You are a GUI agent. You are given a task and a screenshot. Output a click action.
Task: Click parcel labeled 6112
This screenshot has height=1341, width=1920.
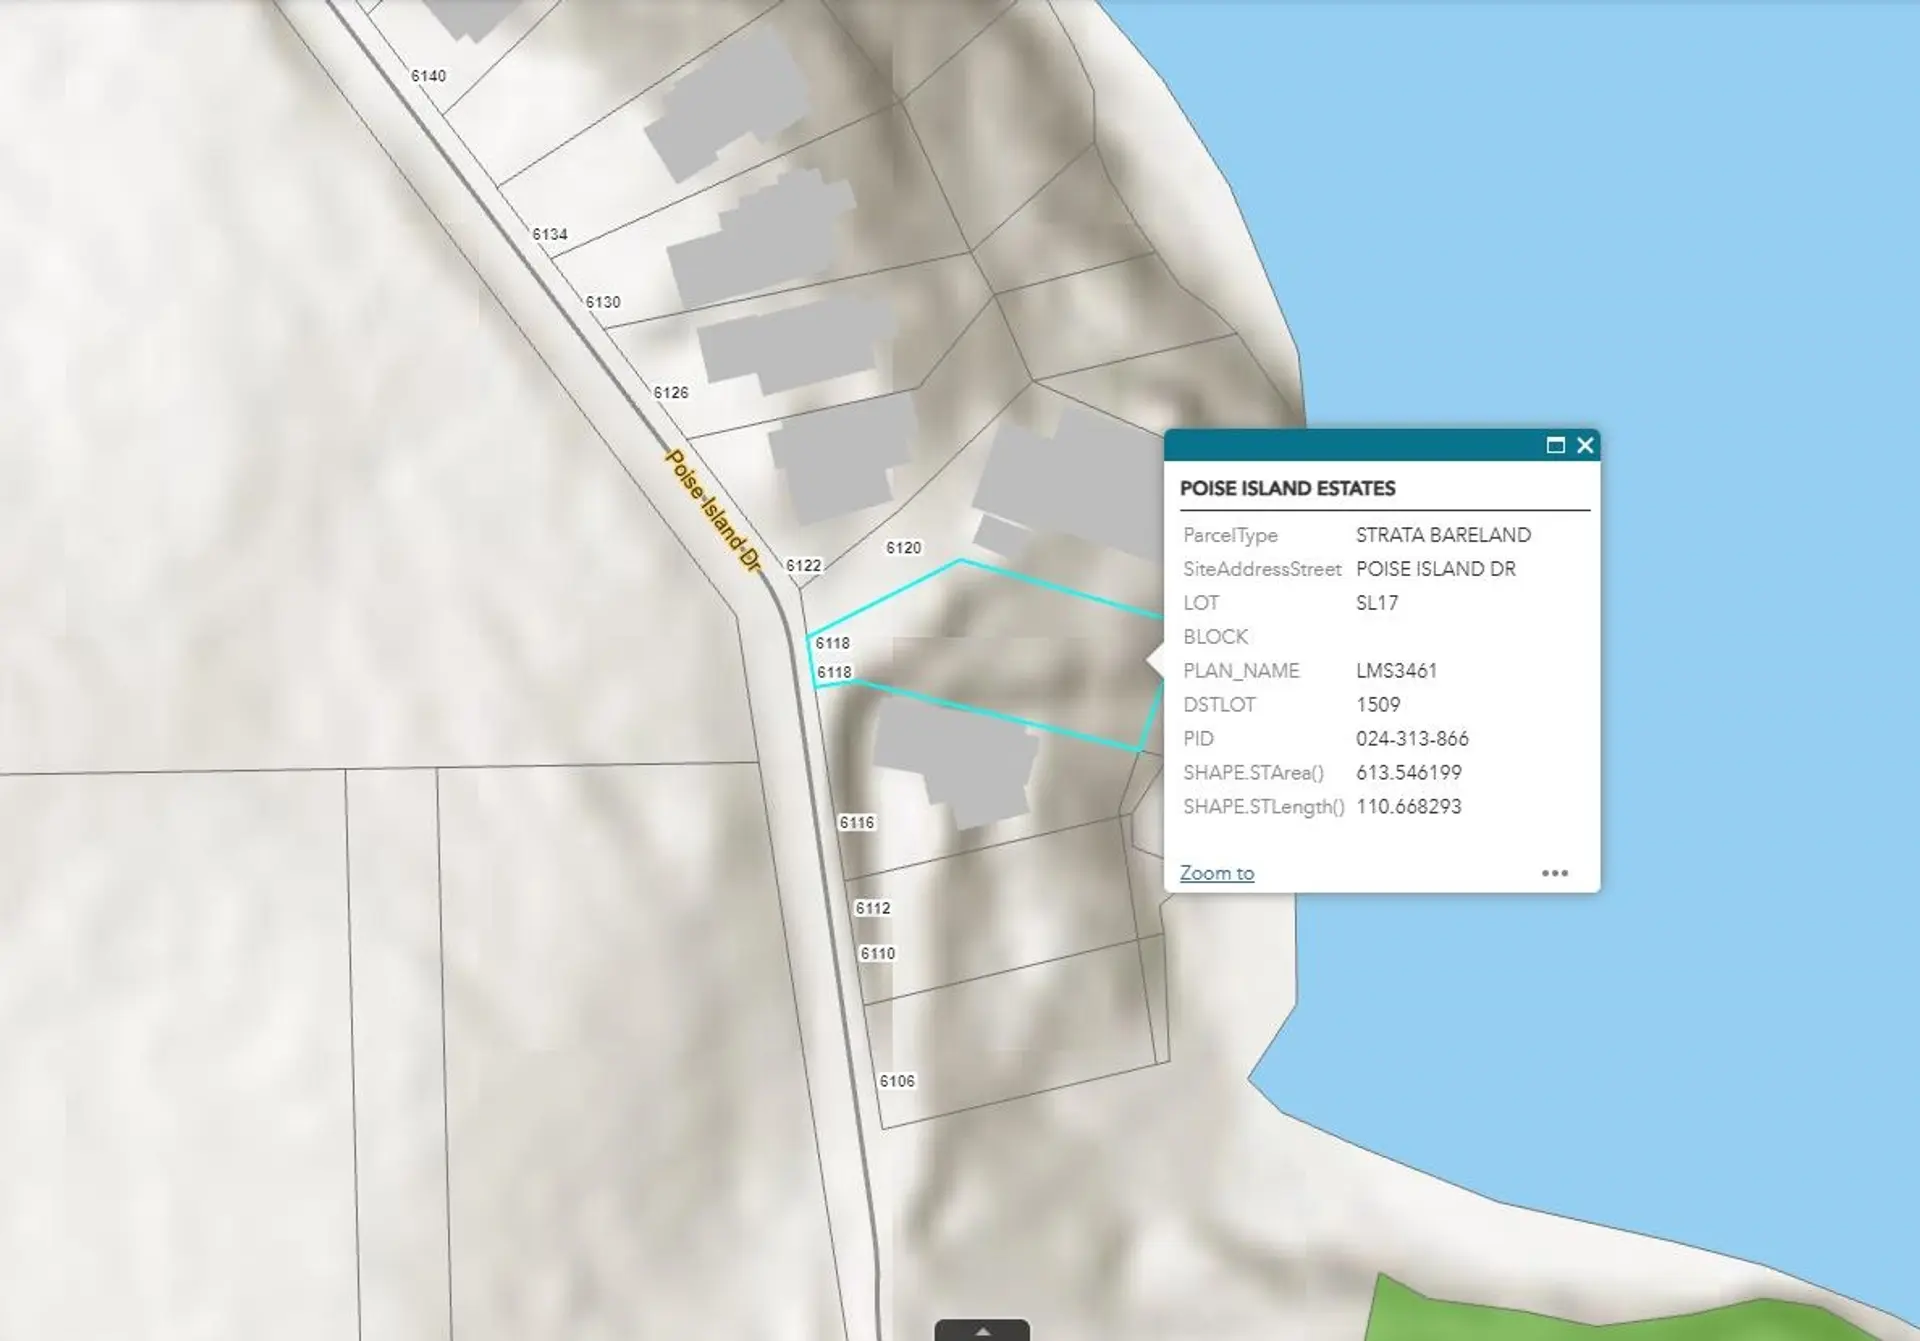[875, 908]
